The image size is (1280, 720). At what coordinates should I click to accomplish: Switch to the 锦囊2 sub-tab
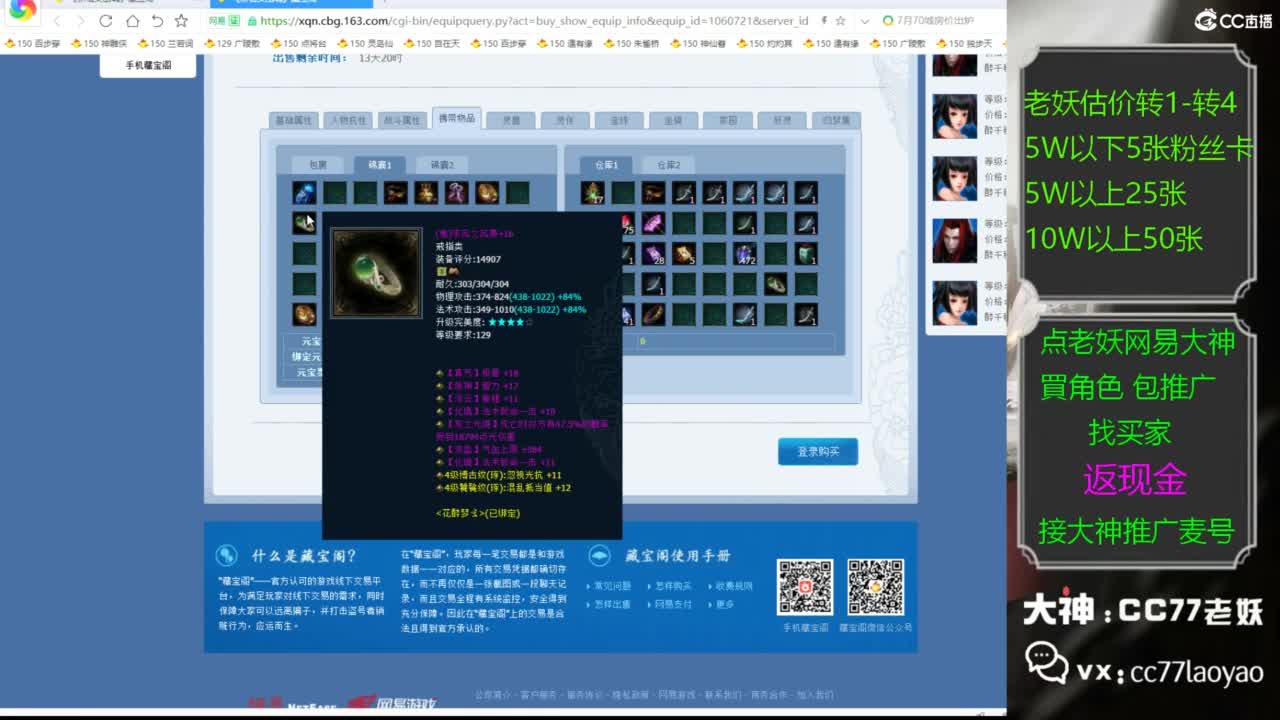[442, 164]
